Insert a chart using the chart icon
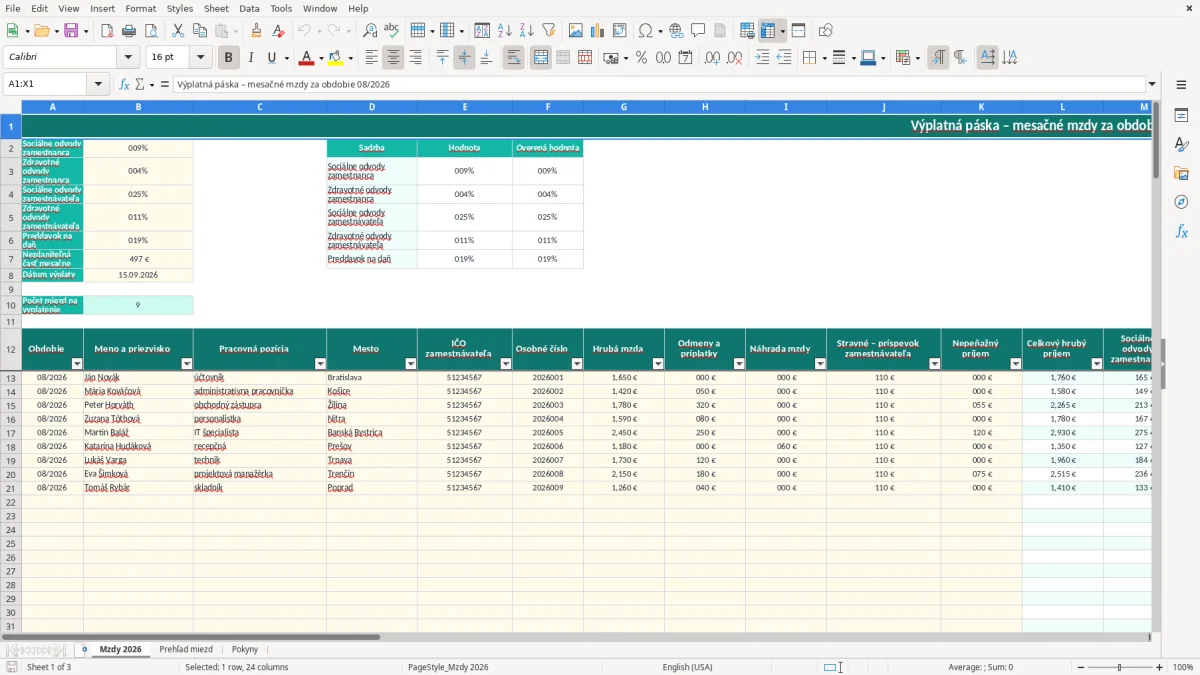The width and height of the screenshot is (1200, 675). (598, 31)
